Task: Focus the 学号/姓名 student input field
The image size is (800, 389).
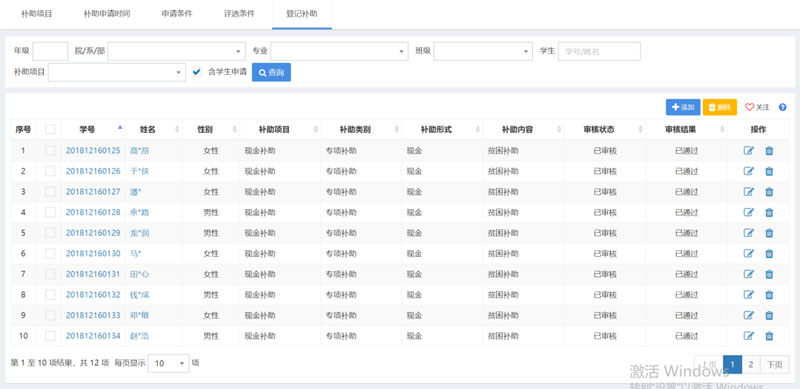Action: 599,52
